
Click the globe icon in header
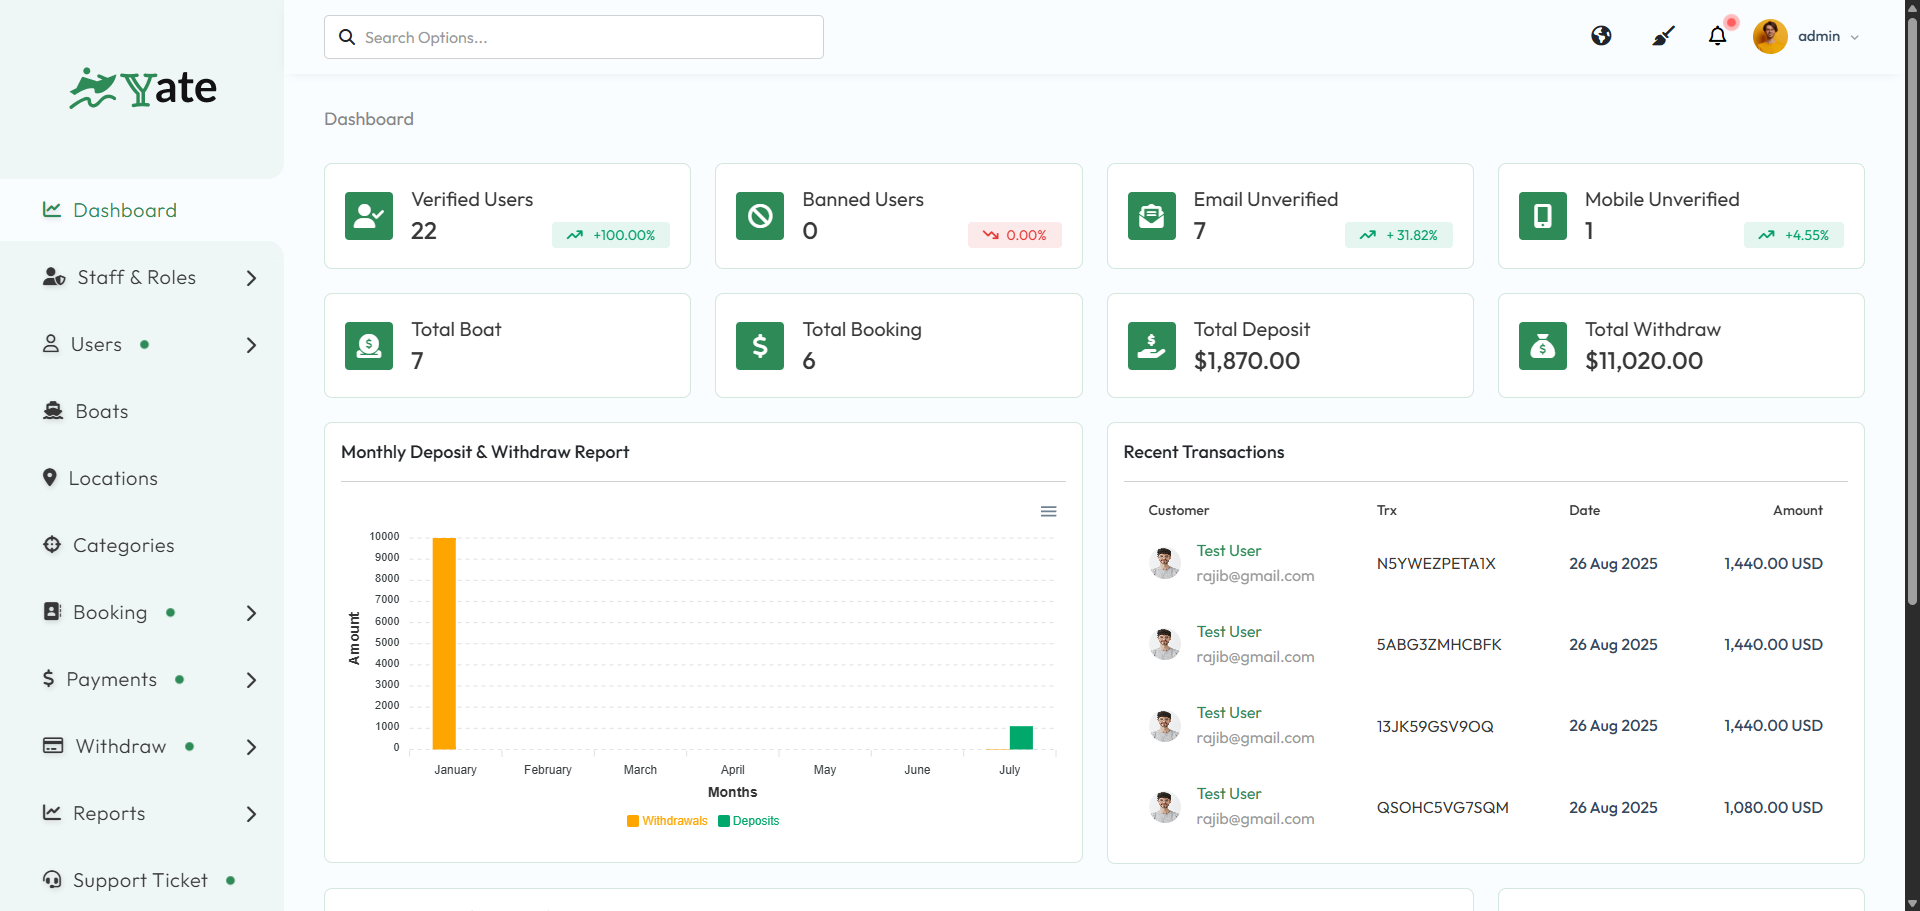point(1601,36)
